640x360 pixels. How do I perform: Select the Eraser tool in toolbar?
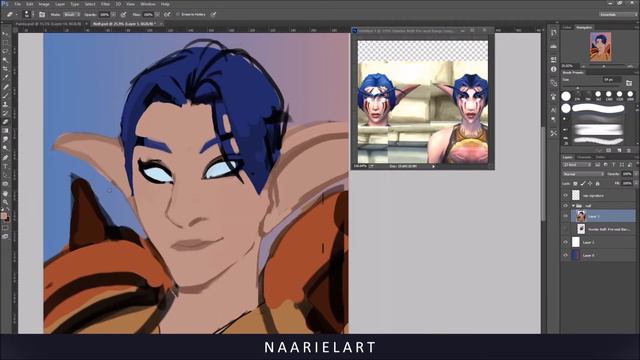[5, 122]
